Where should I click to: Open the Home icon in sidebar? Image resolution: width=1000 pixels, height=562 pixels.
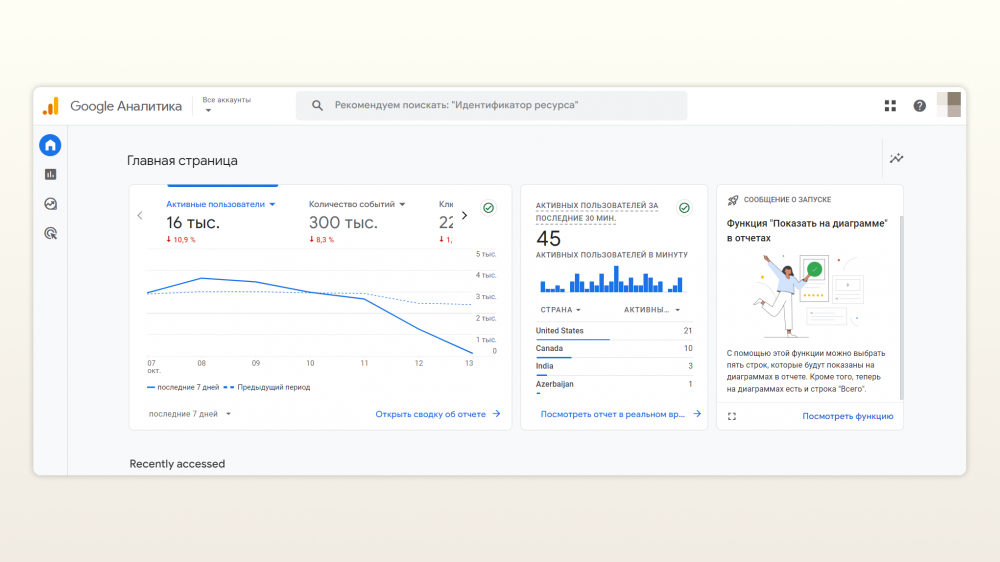pos(50,145)
